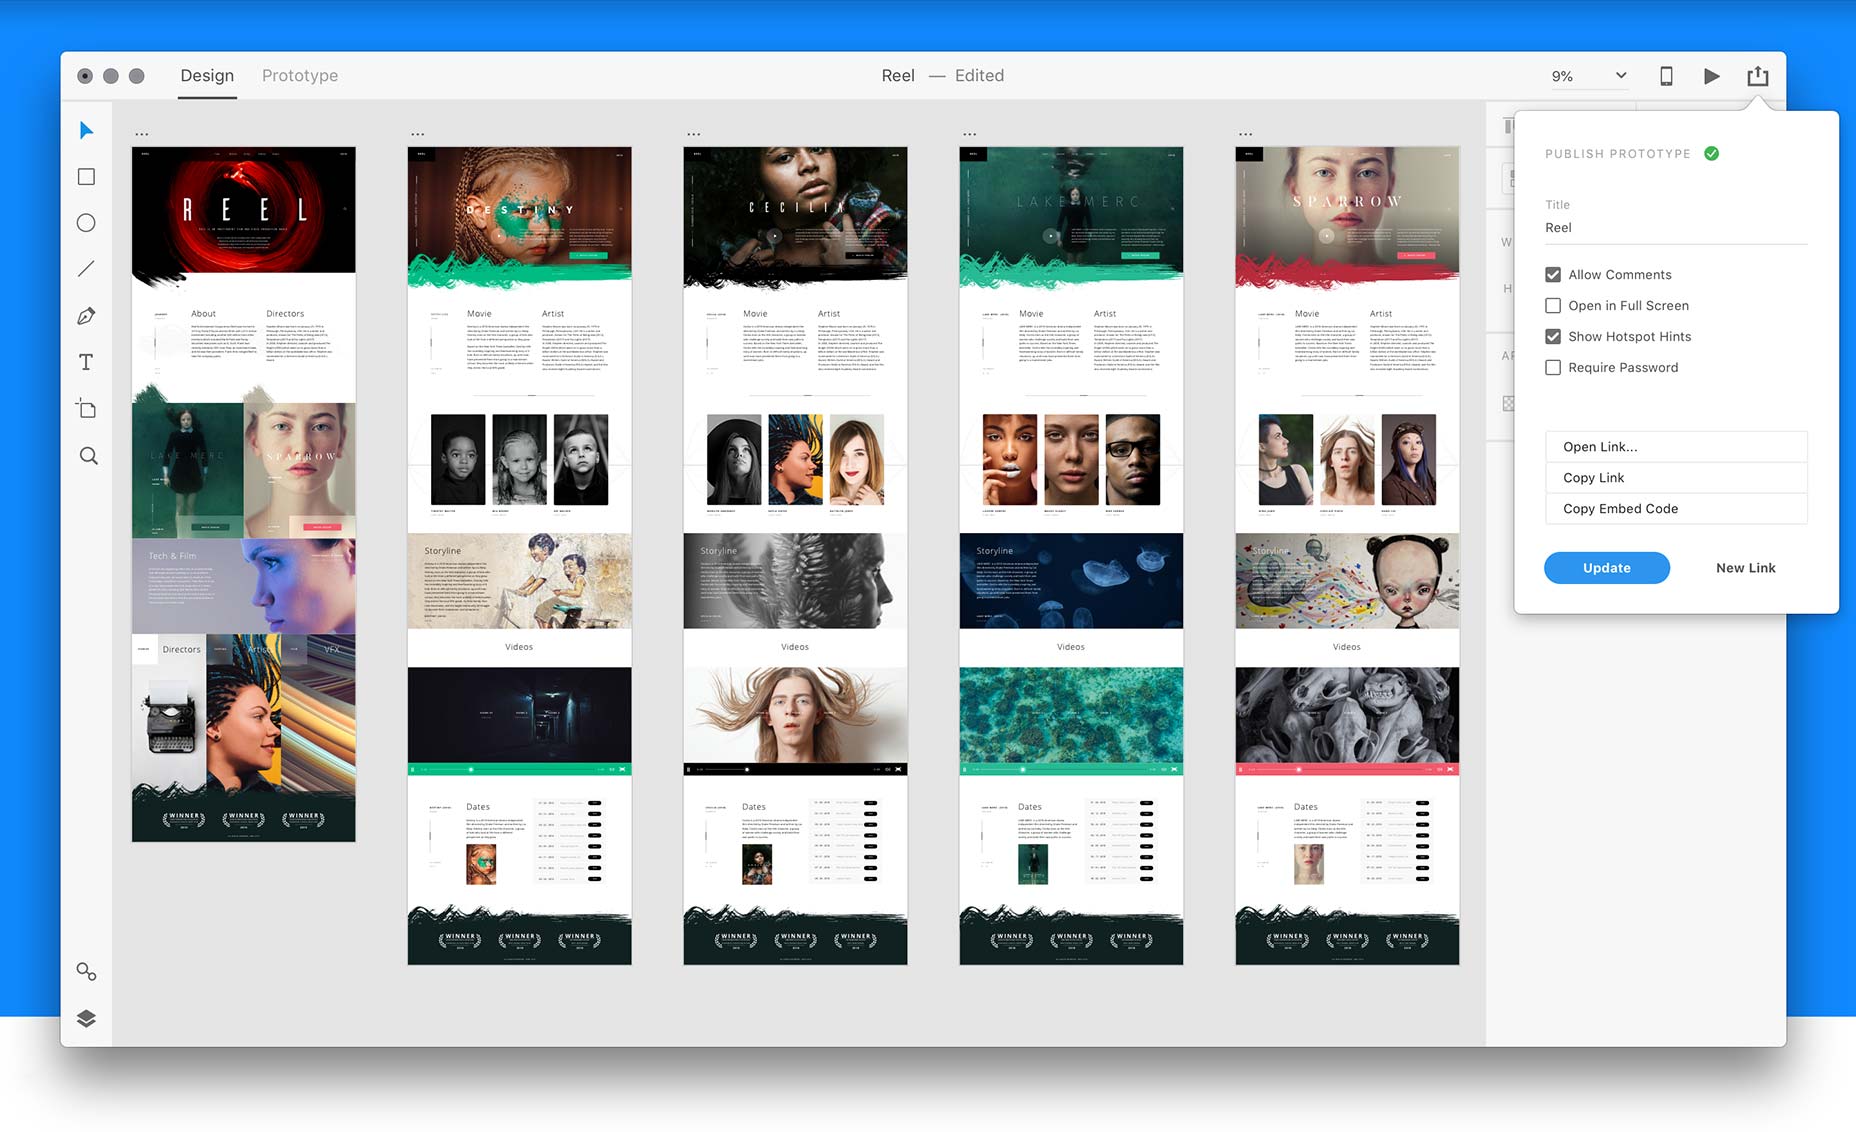The height and width of the screenshot is (1132, 1856).
Task: Enable Open in Full Screen
Action: pyautogui.click(x=1553, y=305)
